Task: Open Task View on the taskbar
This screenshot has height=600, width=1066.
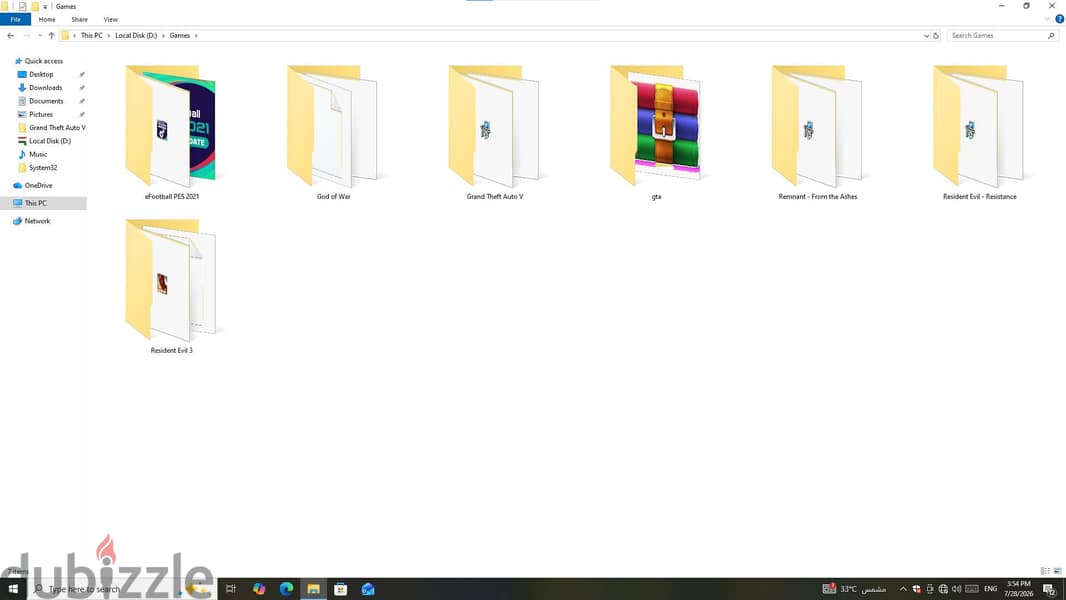Action: [230, 589]
